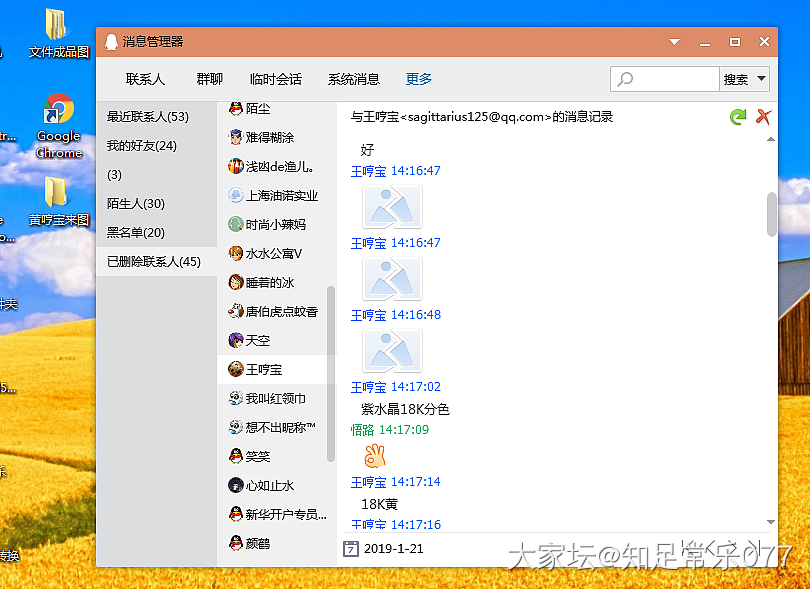Open the calendar date picker icon
Image resolution: width=810 pixels, height=589 pixels.
click(350, 548)
